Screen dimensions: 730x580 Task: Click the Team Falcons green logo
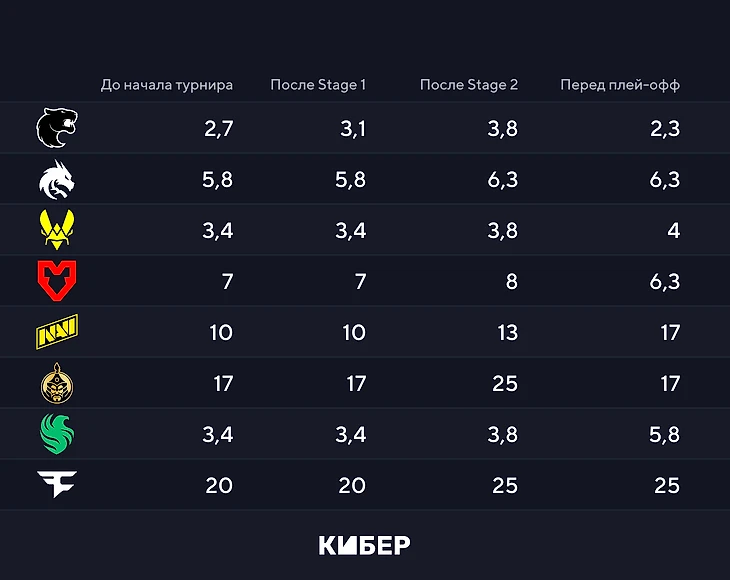pos(57,434)
